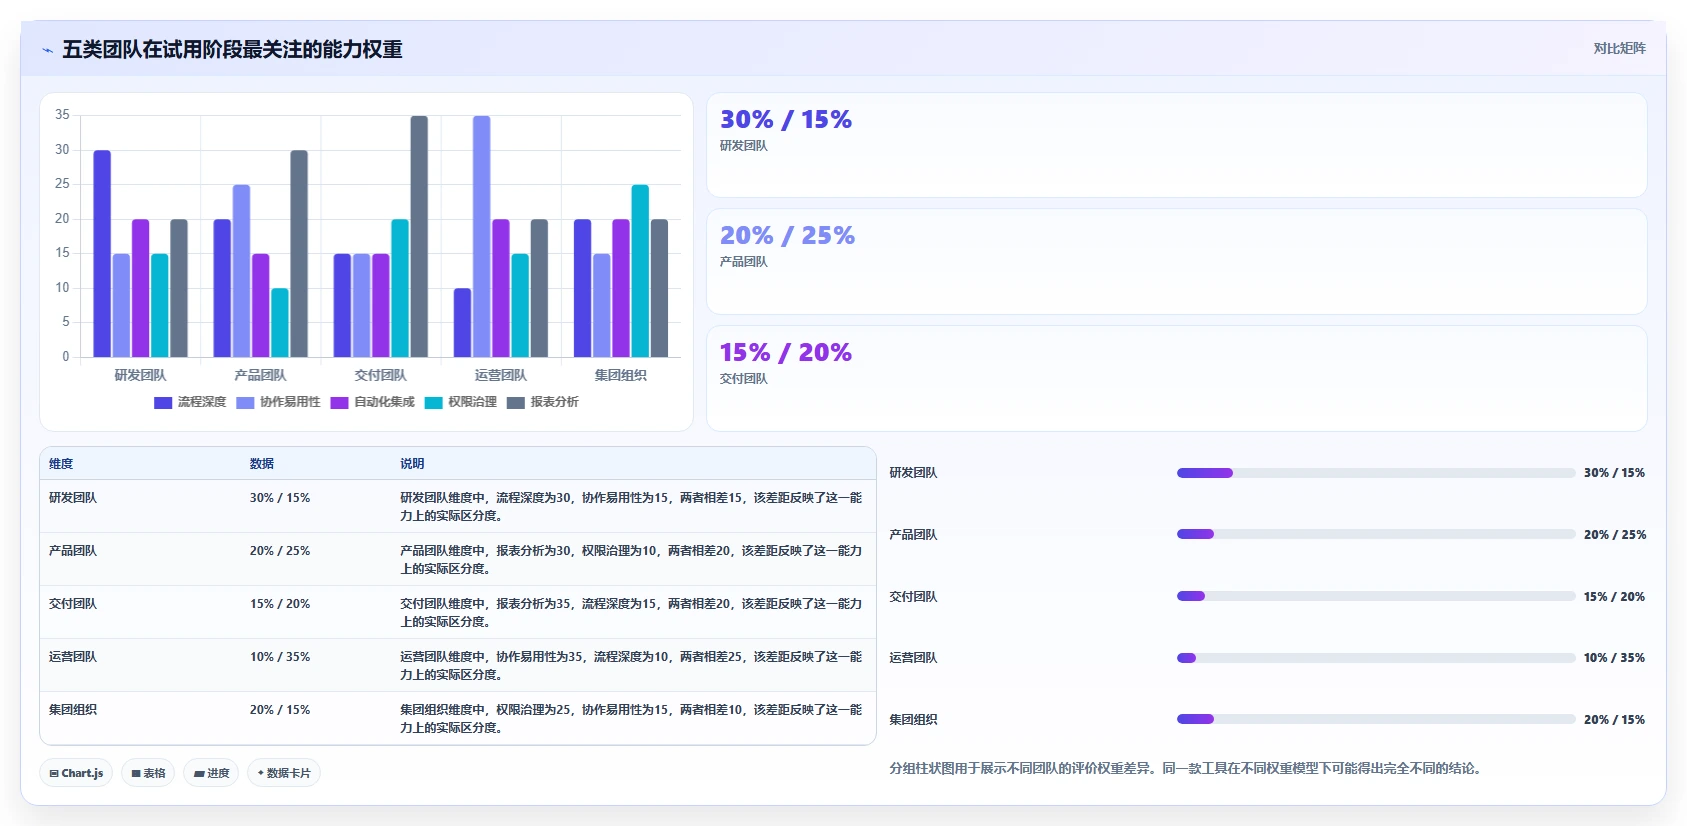Click the 集团组织 label in progress list
The width and height of the screenshot is (1687, 826).
coord(913,720)
